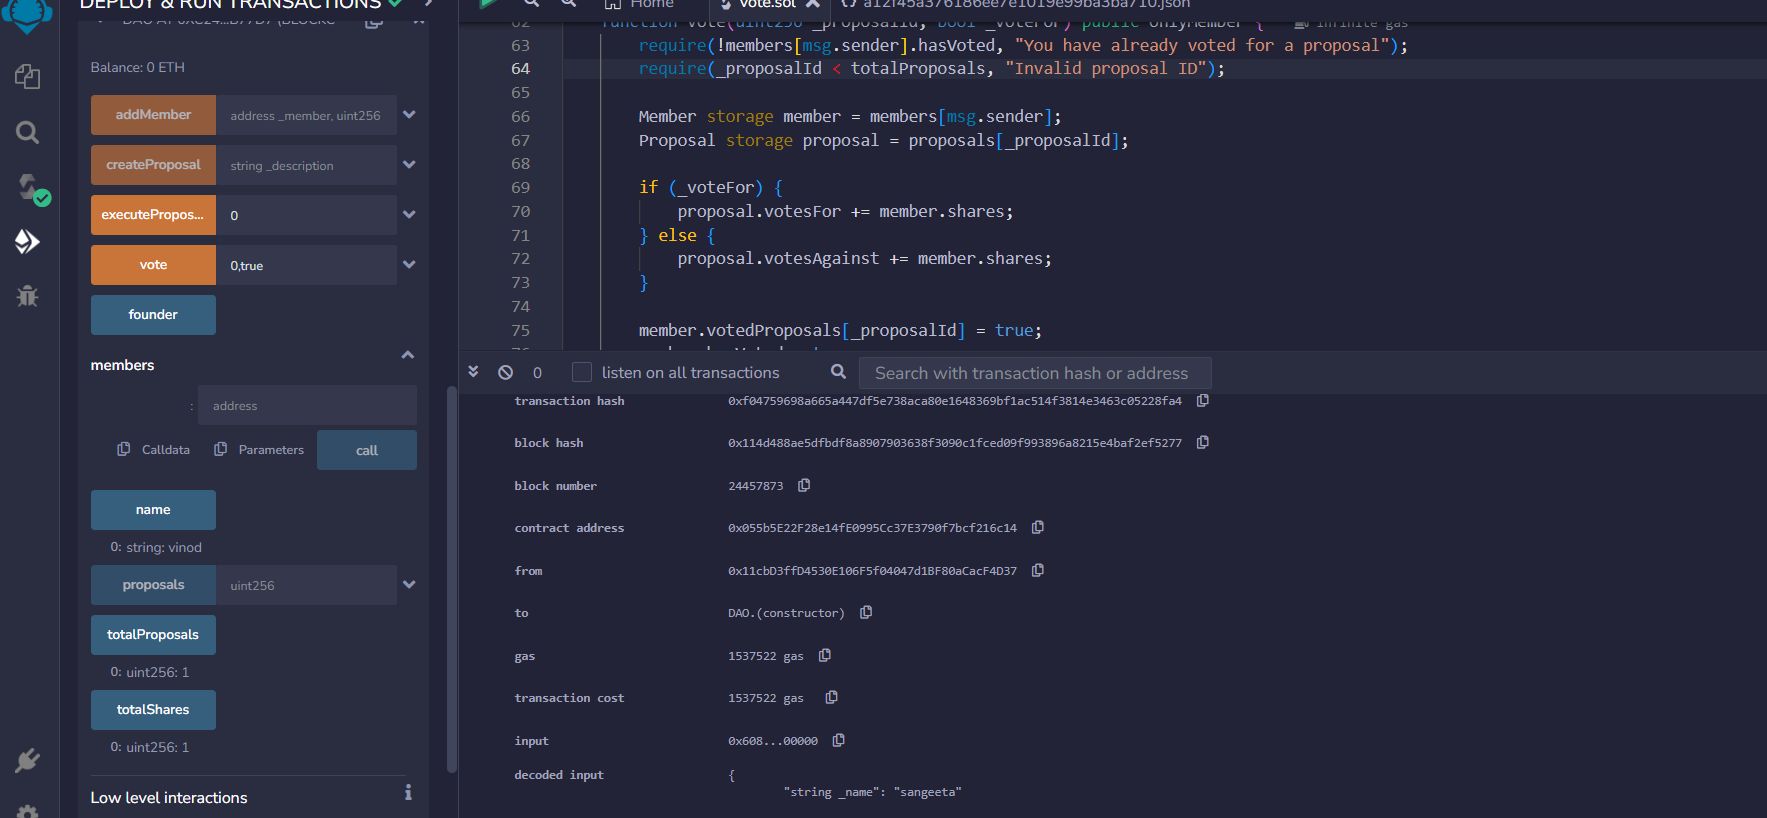This screenshot has height=818, width=1767.
Task: Copy the gas row value
Action: (x=825, y=655)
